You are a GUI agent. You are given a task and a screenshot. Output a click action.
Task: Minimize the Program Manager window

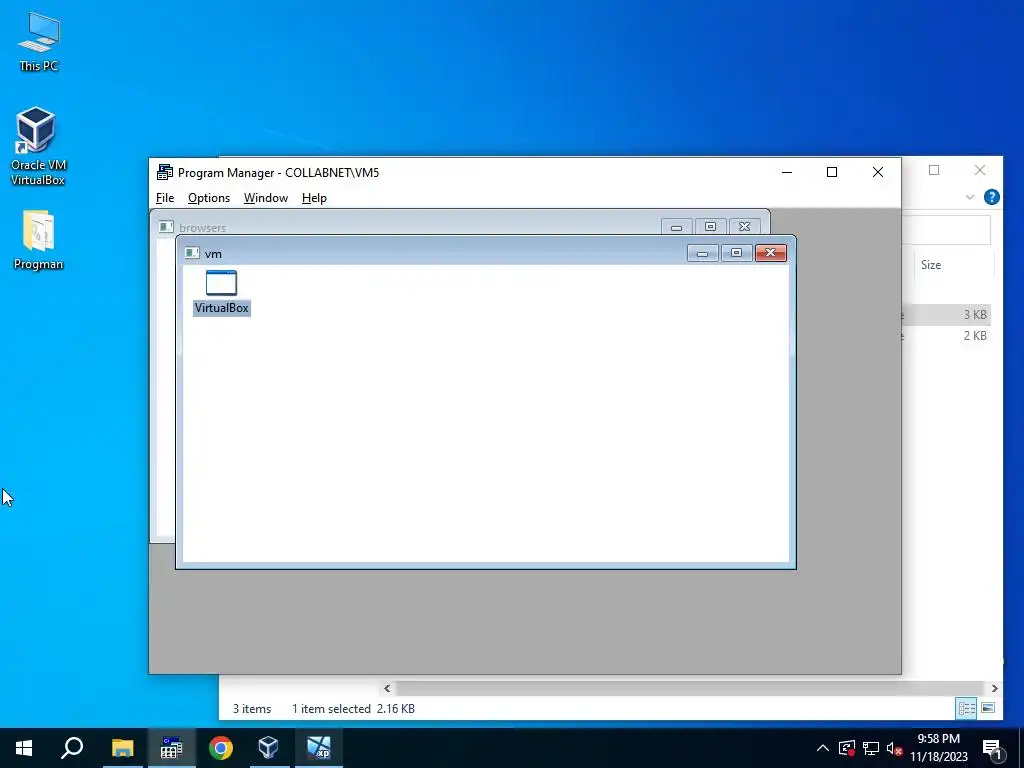[787, 172]
